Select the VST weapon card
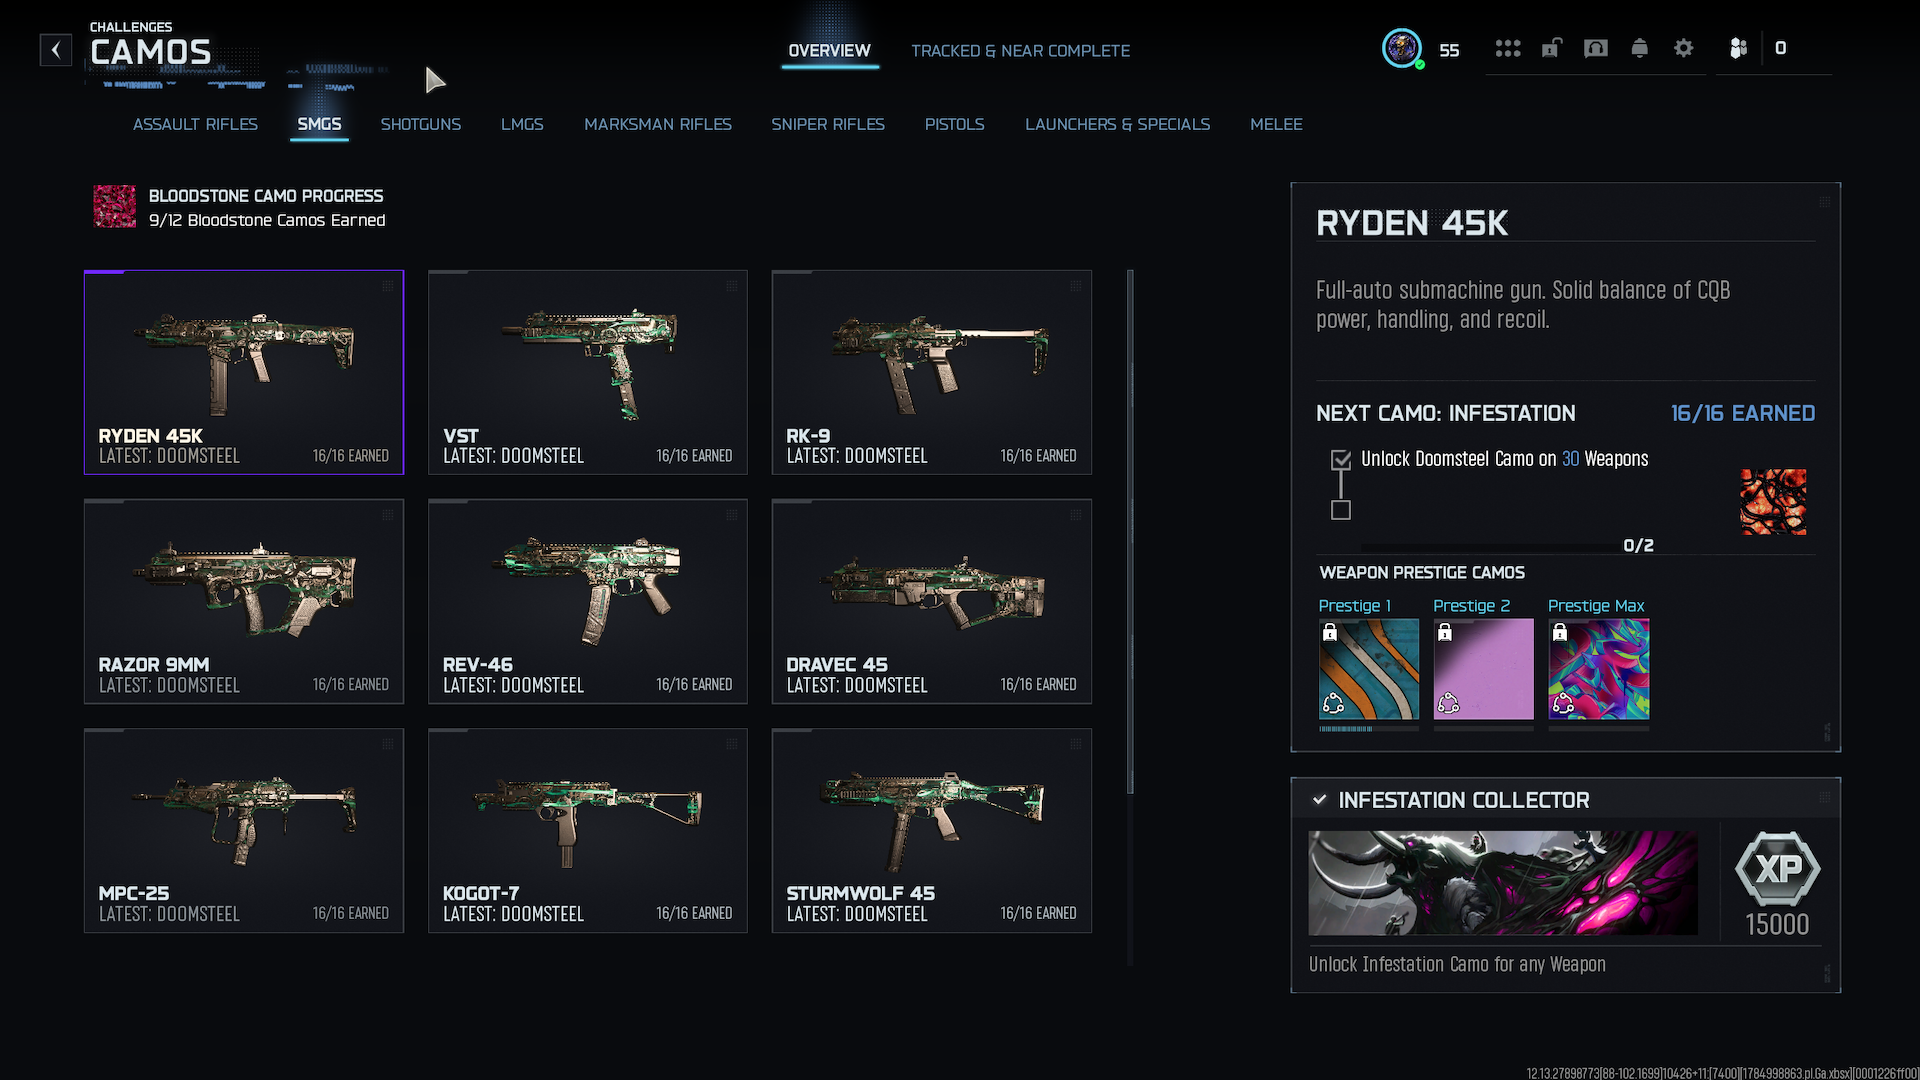The image size is (1920, 1080). point(588,372)
